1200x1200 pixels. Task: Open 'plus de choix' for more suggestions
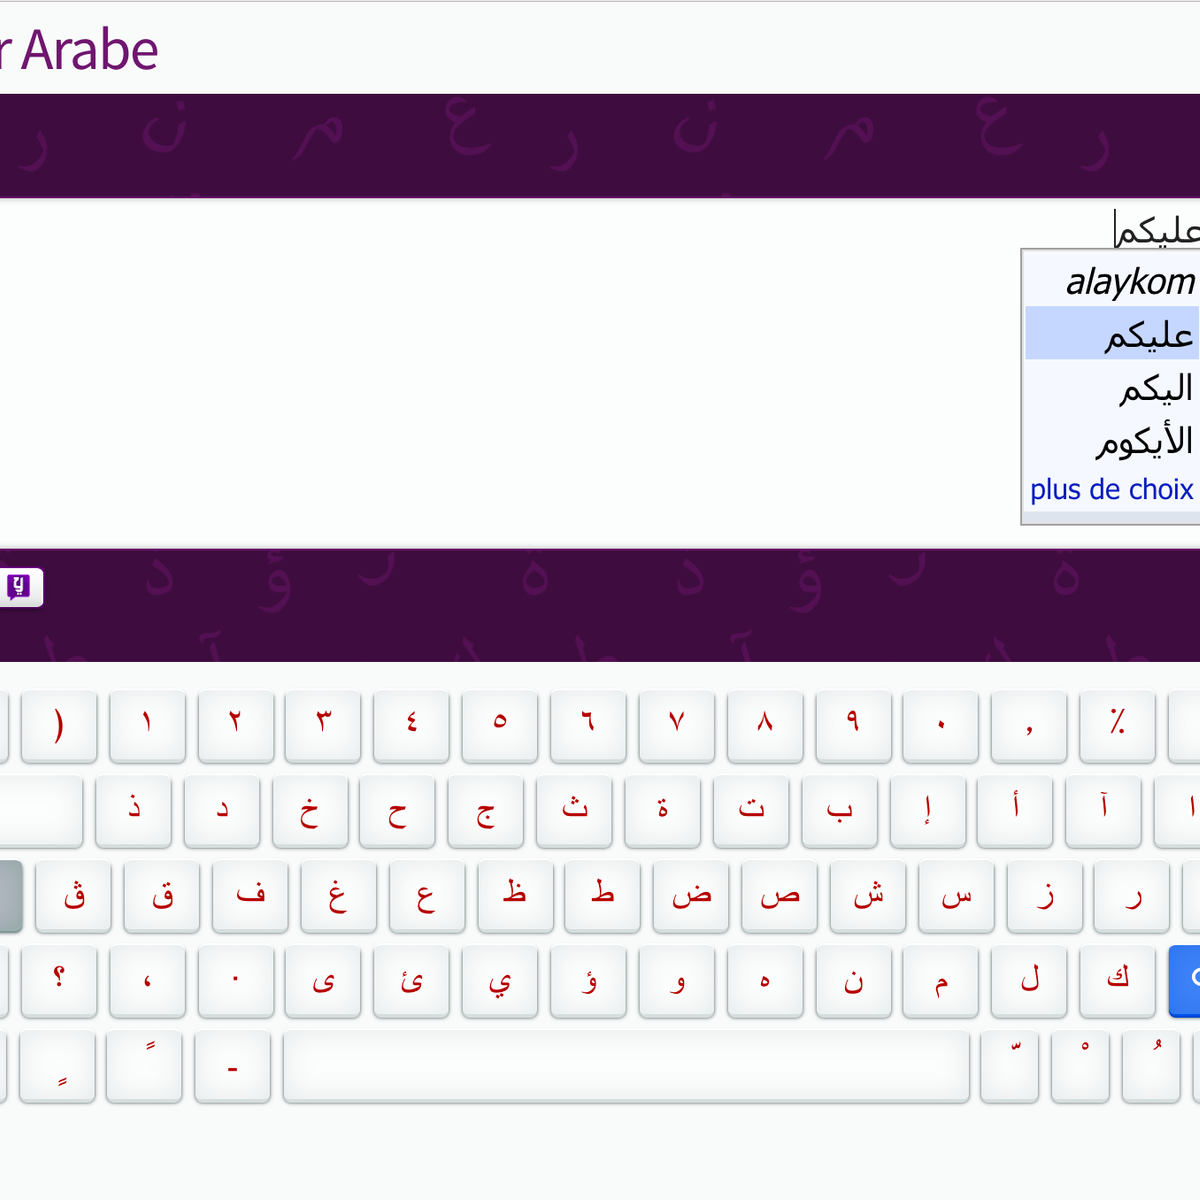1111,489
